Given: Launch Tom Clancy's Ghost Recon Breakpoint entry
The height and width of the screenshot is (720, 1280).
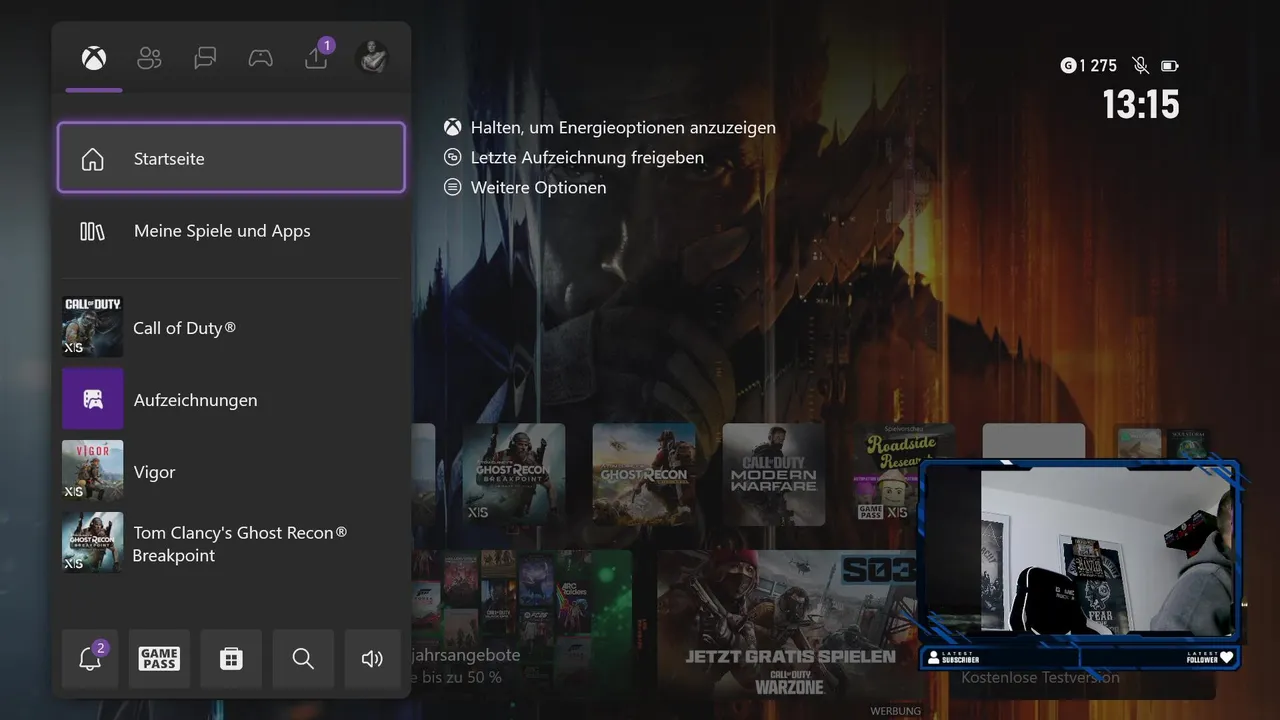Looking at the screenshot, I should [x=231, y=543].
